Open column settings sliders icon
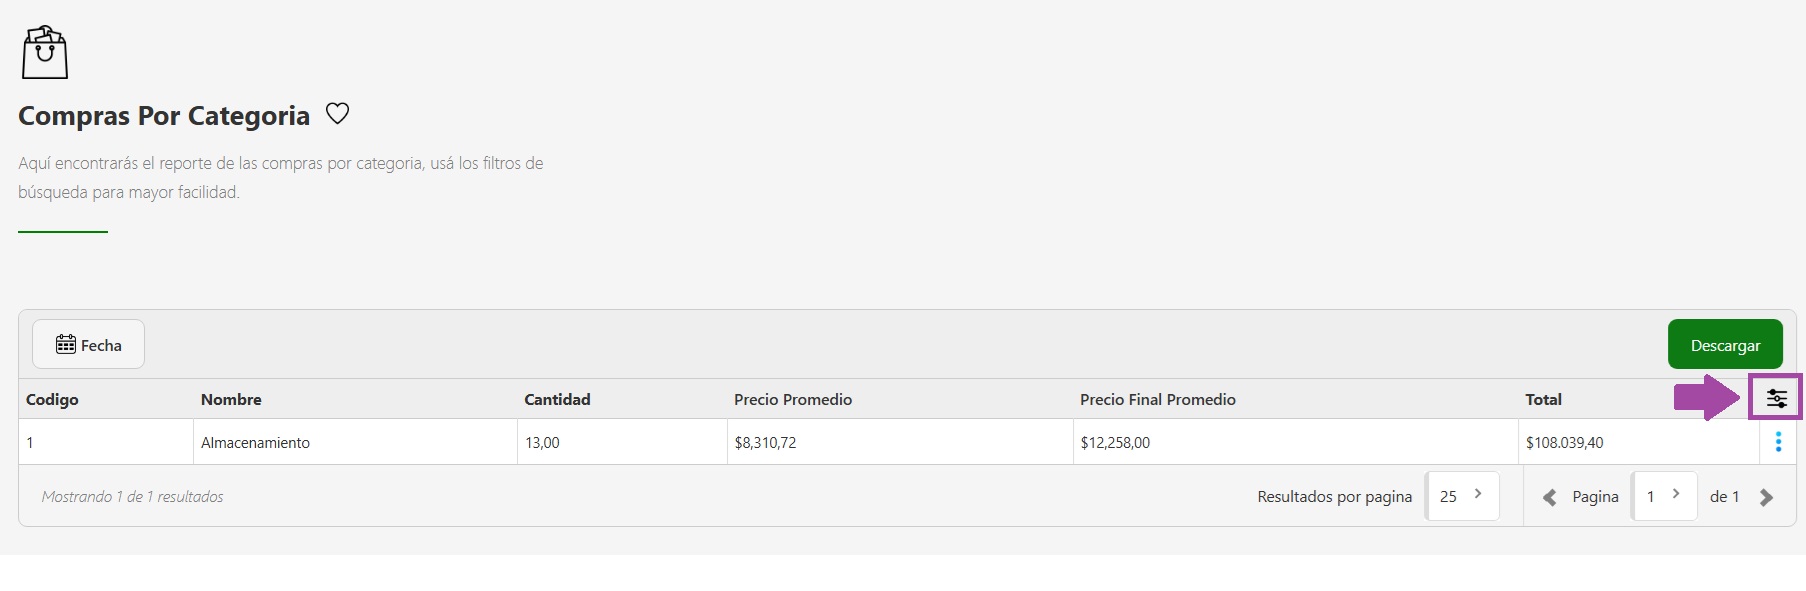 click(x=1776, y=398)
